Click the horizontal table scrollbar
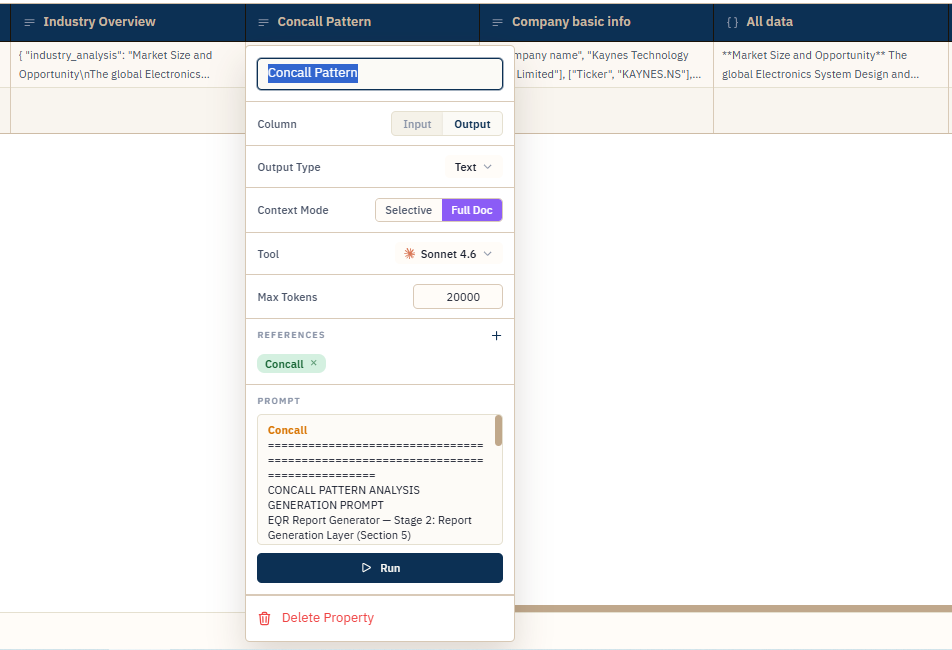This screenshot has height=650, width=952. tap(733, 608)
